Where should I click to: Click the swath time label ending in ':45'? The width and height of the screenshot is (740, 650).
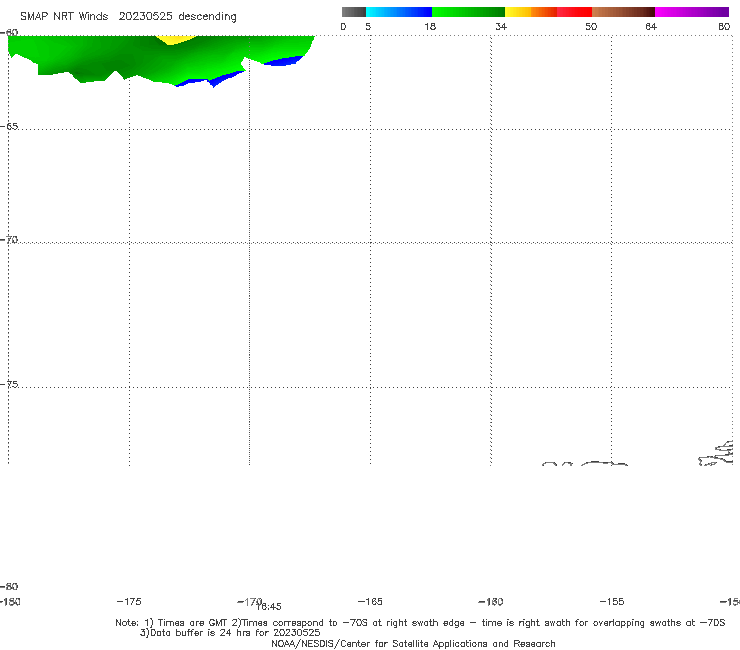tap(269, 607)
